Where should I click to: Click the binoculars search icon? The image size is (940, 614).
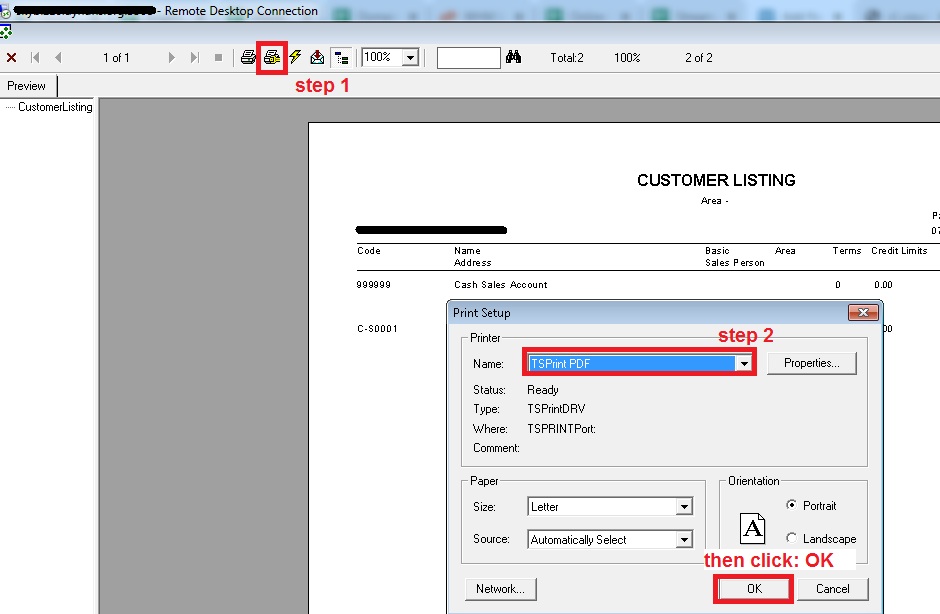coord(514,58)
